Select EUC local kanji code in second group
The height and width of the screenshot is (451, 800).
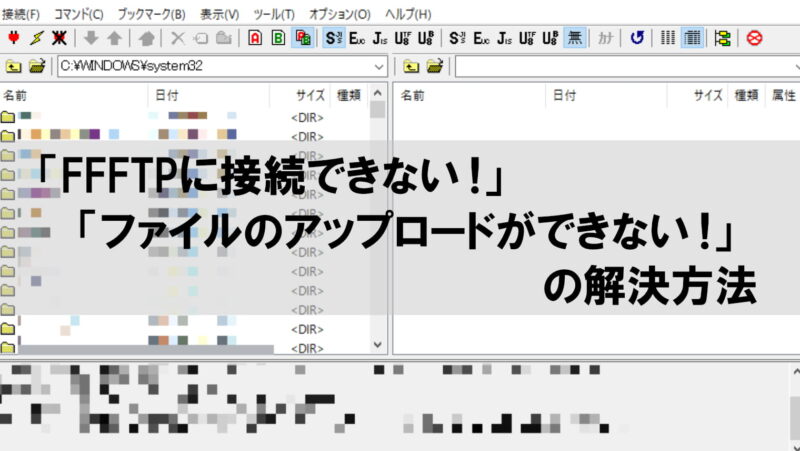[x=481, y=38]
